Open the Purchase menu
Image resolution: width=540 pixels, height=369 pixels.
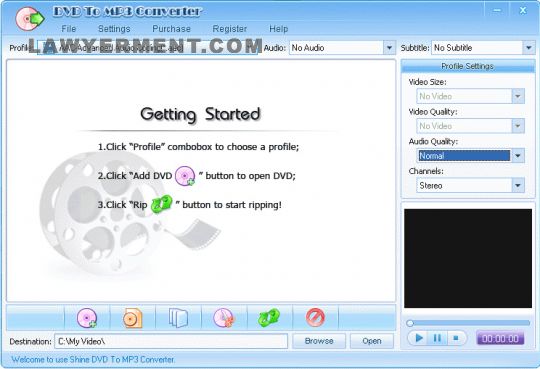pos(171,29)
